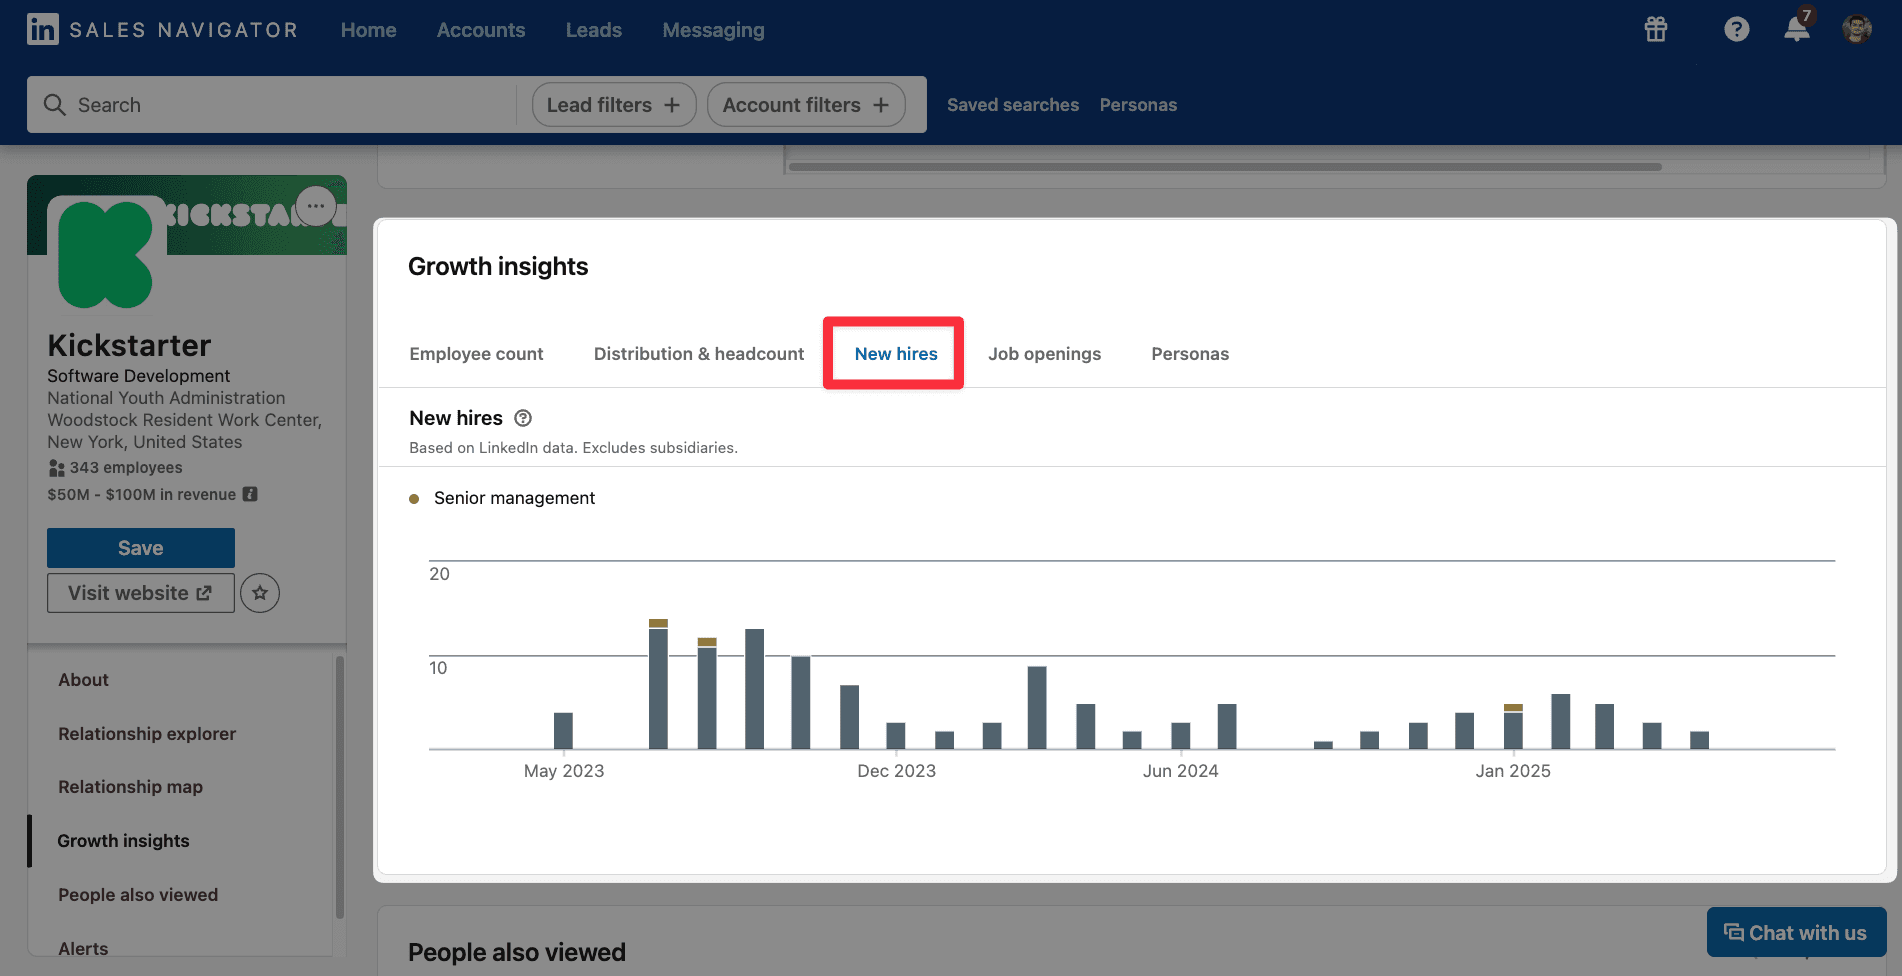Open Accounts in top navigation
This screenshot has height=976, width=1902.
pyautogui.click(x=481, y=30)
